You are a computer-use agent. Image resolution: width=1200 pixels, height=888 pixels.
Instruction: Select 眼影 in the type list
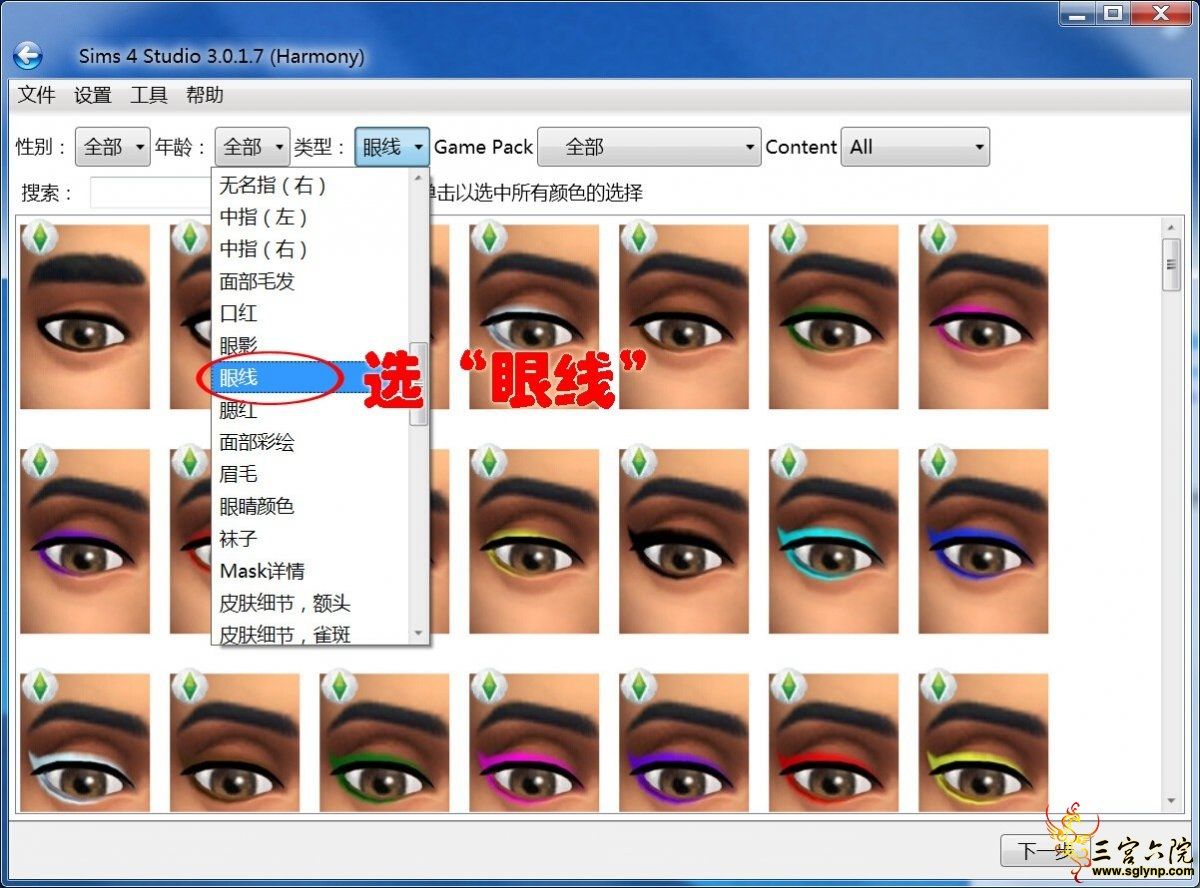click(x=311, y=345)
